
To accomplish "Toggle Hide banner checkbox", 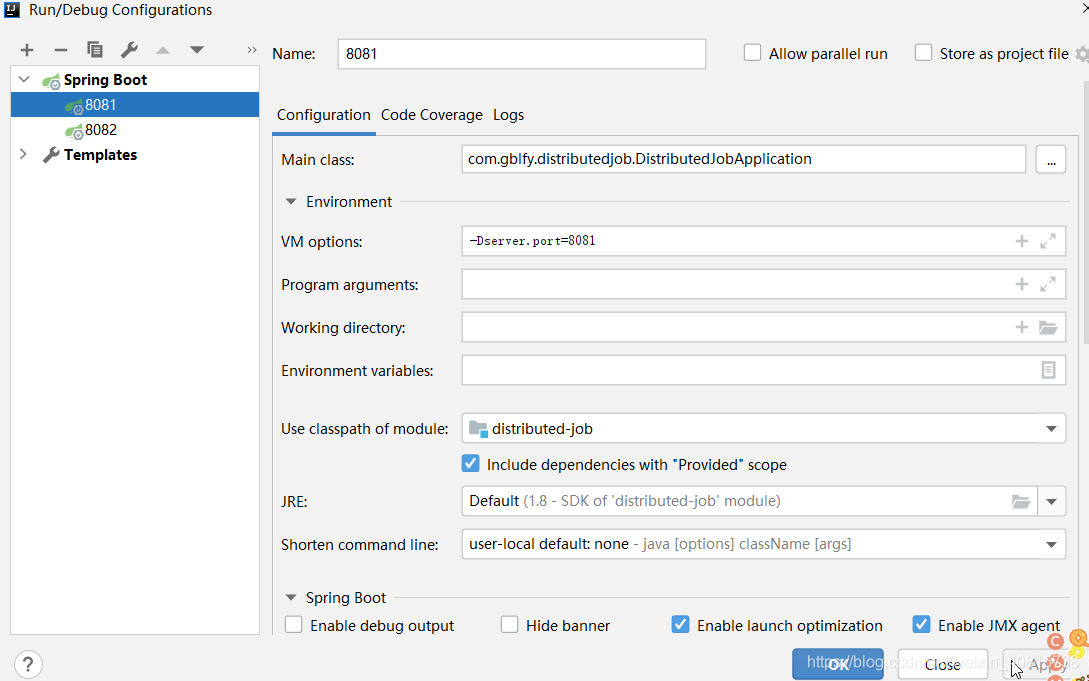I will 509,625.
